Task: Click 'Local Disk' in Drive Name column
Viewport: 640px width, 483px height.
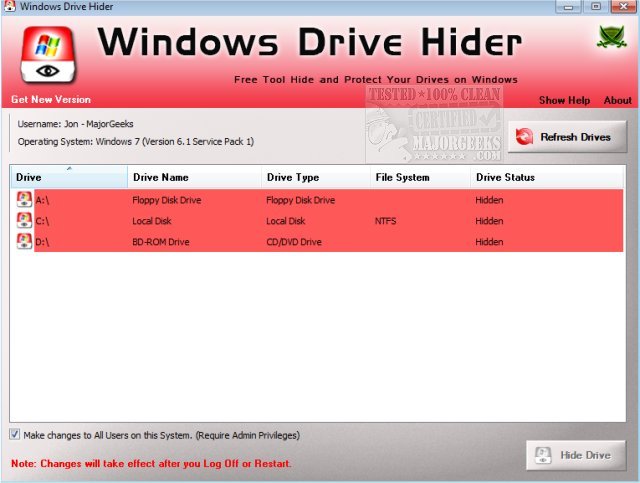Action: pyautogui.click(x=151, y=221)
